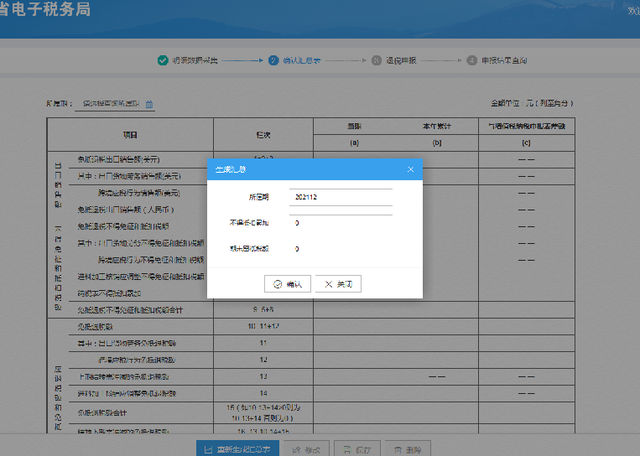640x456 pixels.
Task: Close the dialog using the header X icon
Action: pos(410,169)
